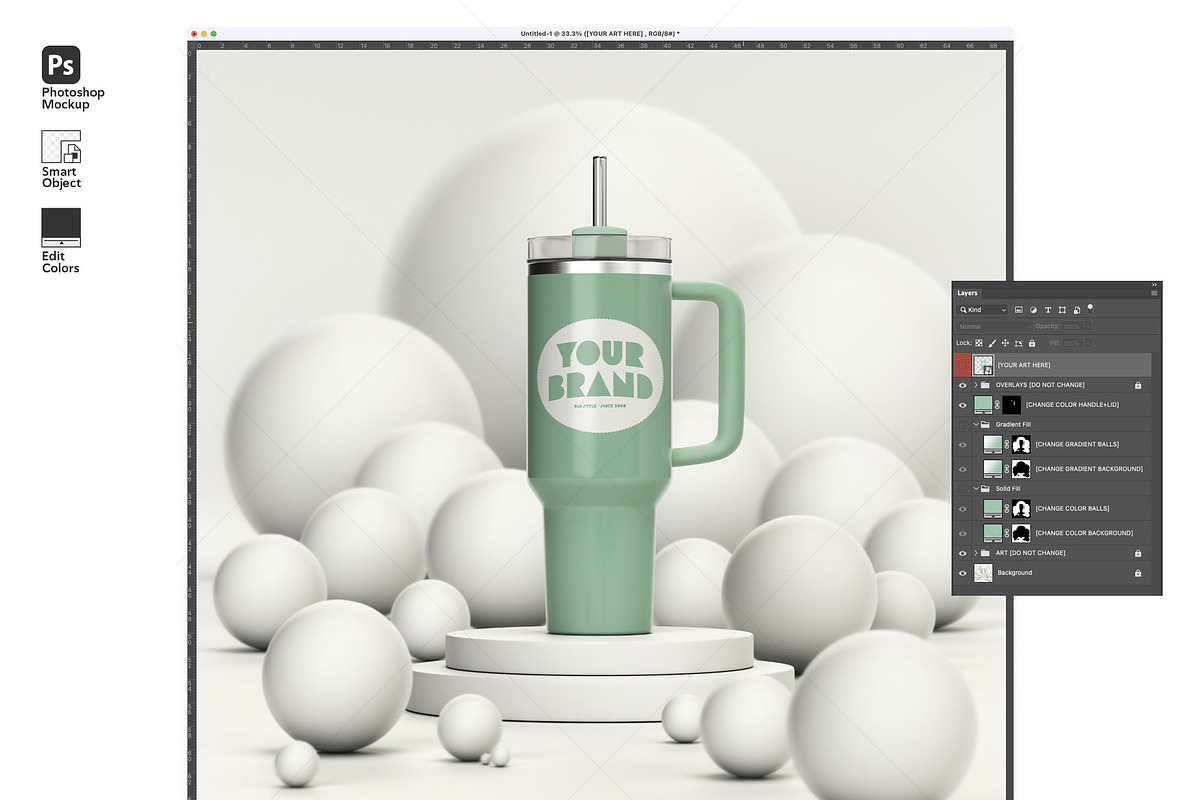Click the lock image pixels brush icon

[992, 343]
